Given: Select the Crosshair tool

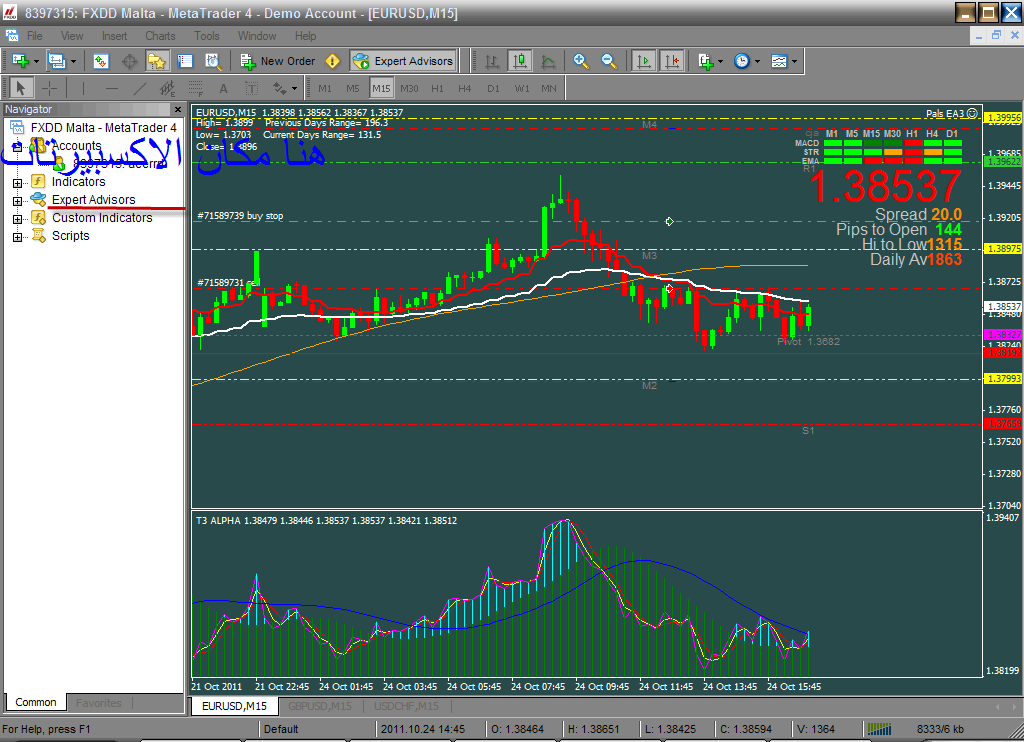Looking at the screenshot, I should (x=49, y=88).
